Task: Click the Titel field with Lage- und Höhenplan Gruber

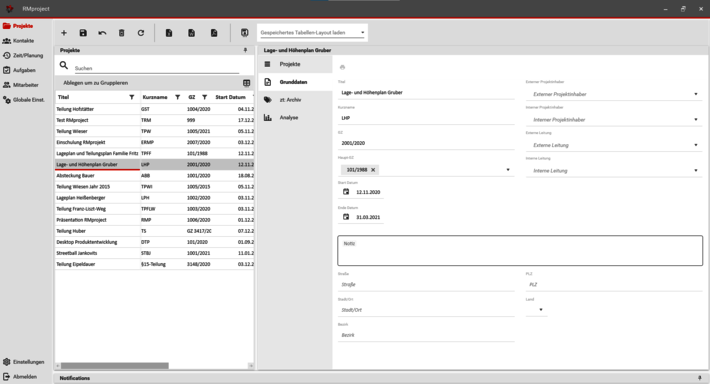Action: pos(426,92)
